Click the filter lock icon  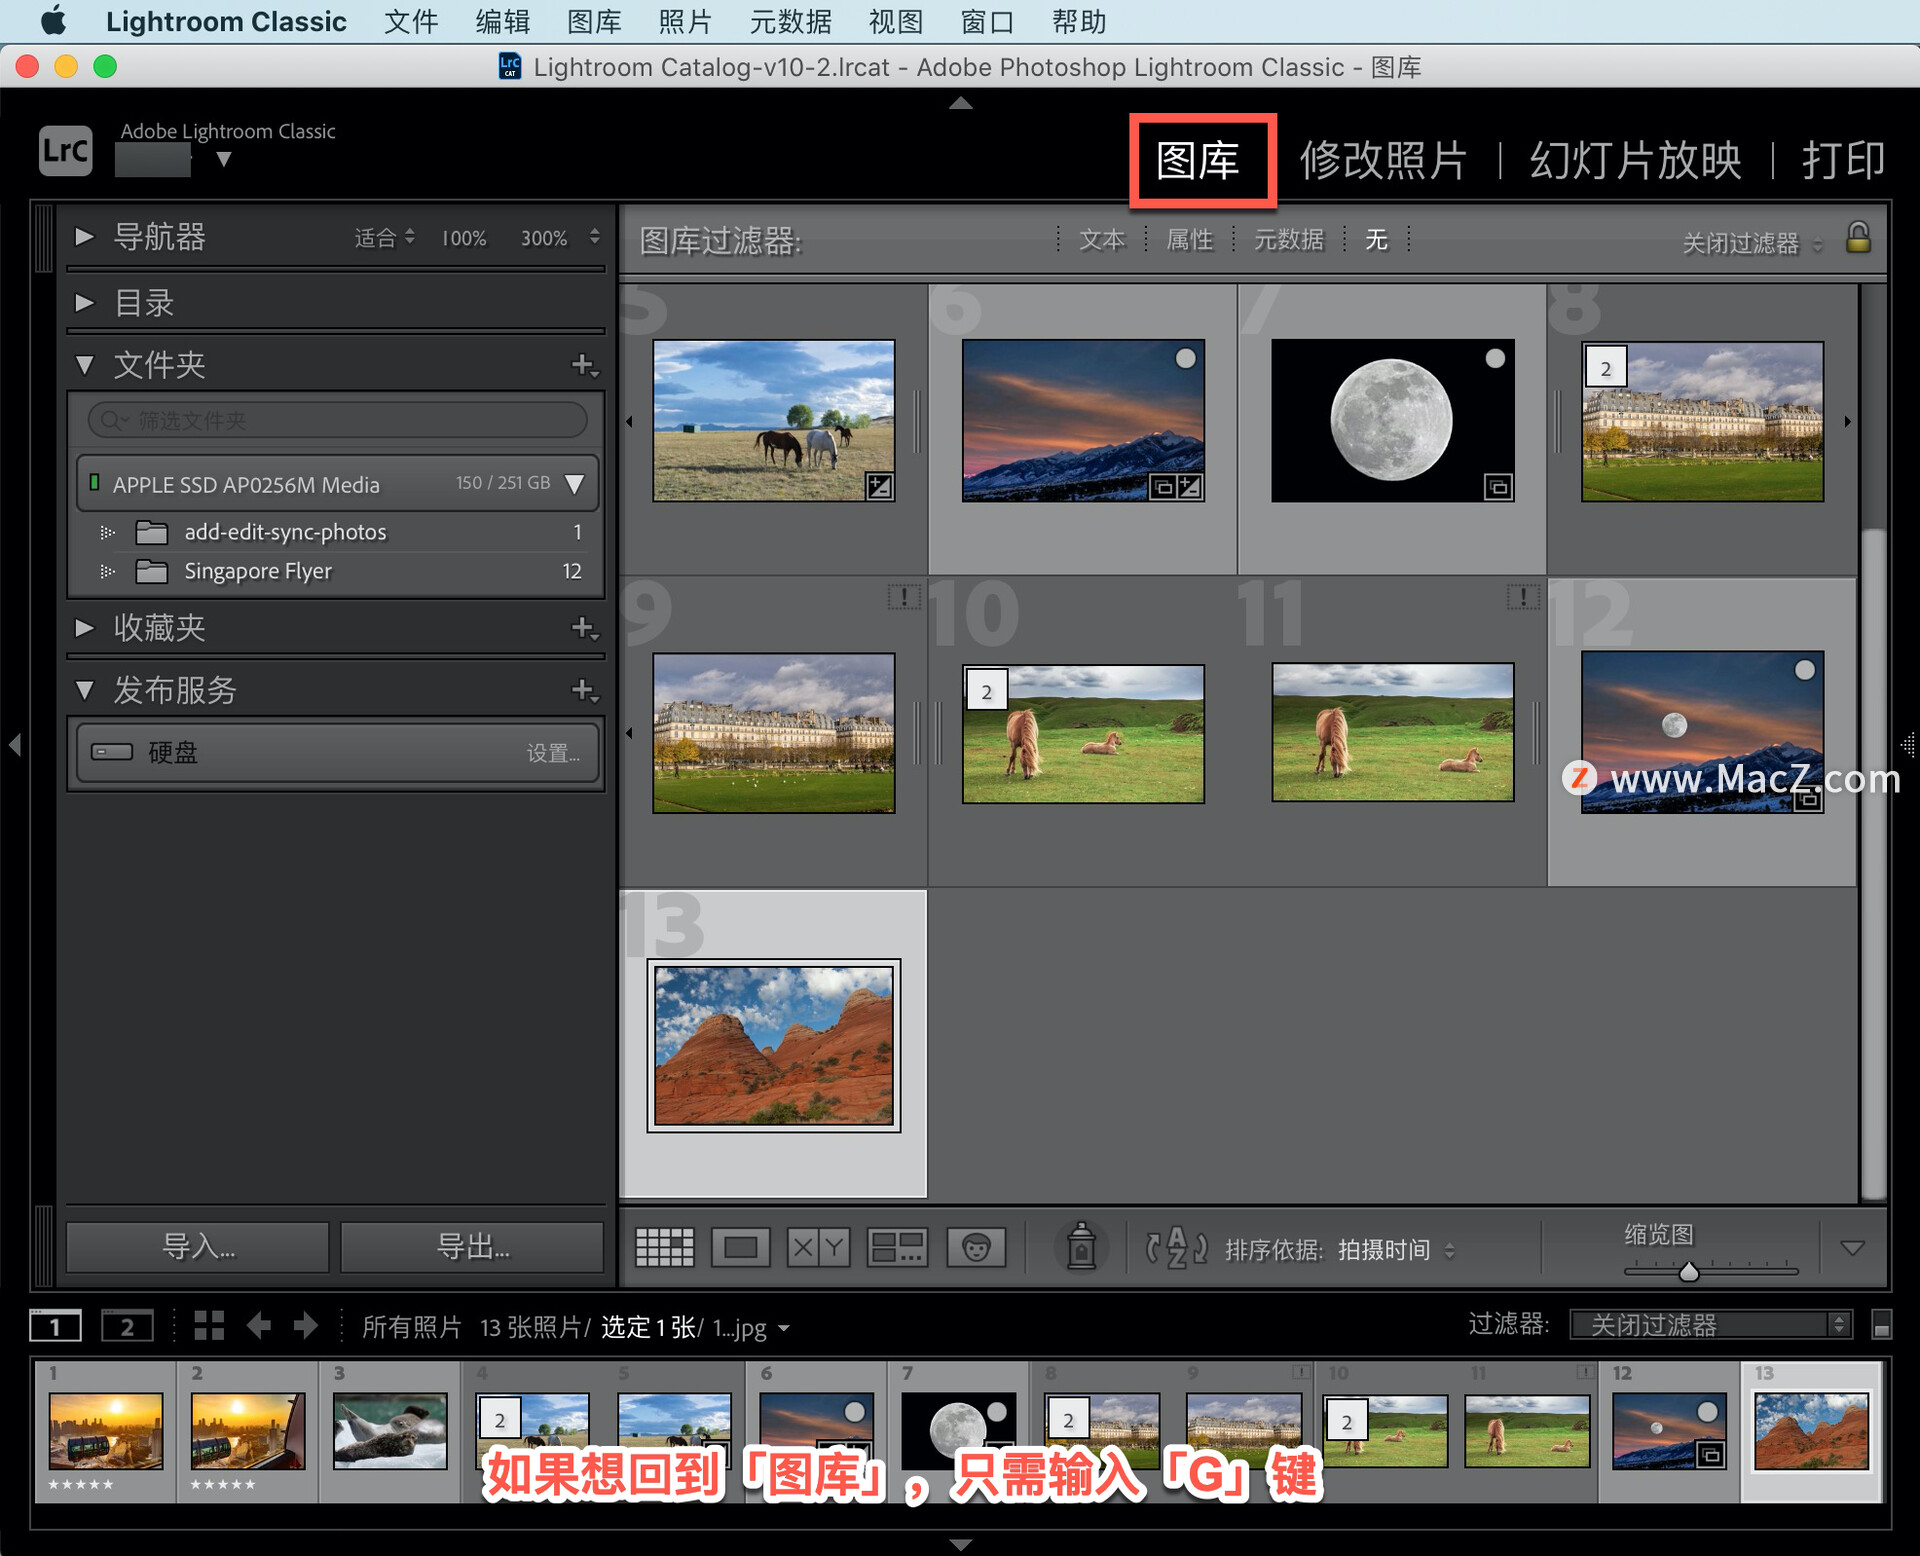1858,238
